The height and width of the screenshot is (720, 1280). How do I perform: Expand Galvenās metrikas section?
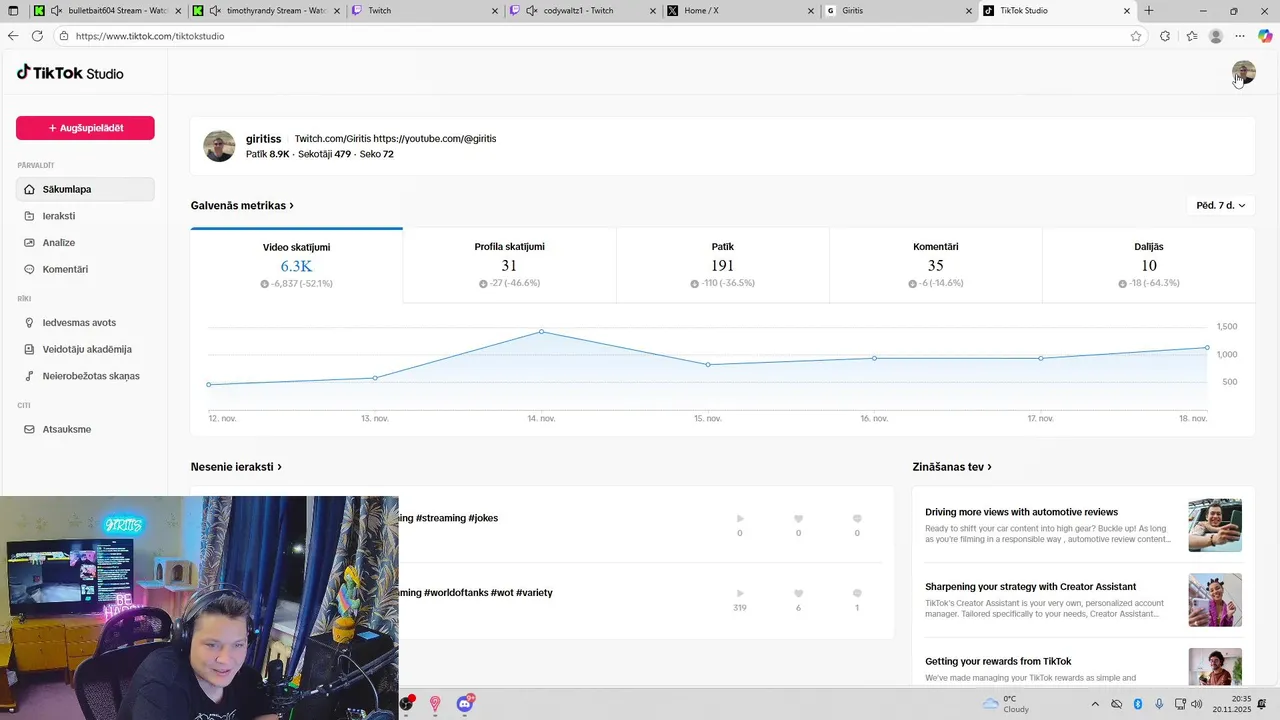242,205
